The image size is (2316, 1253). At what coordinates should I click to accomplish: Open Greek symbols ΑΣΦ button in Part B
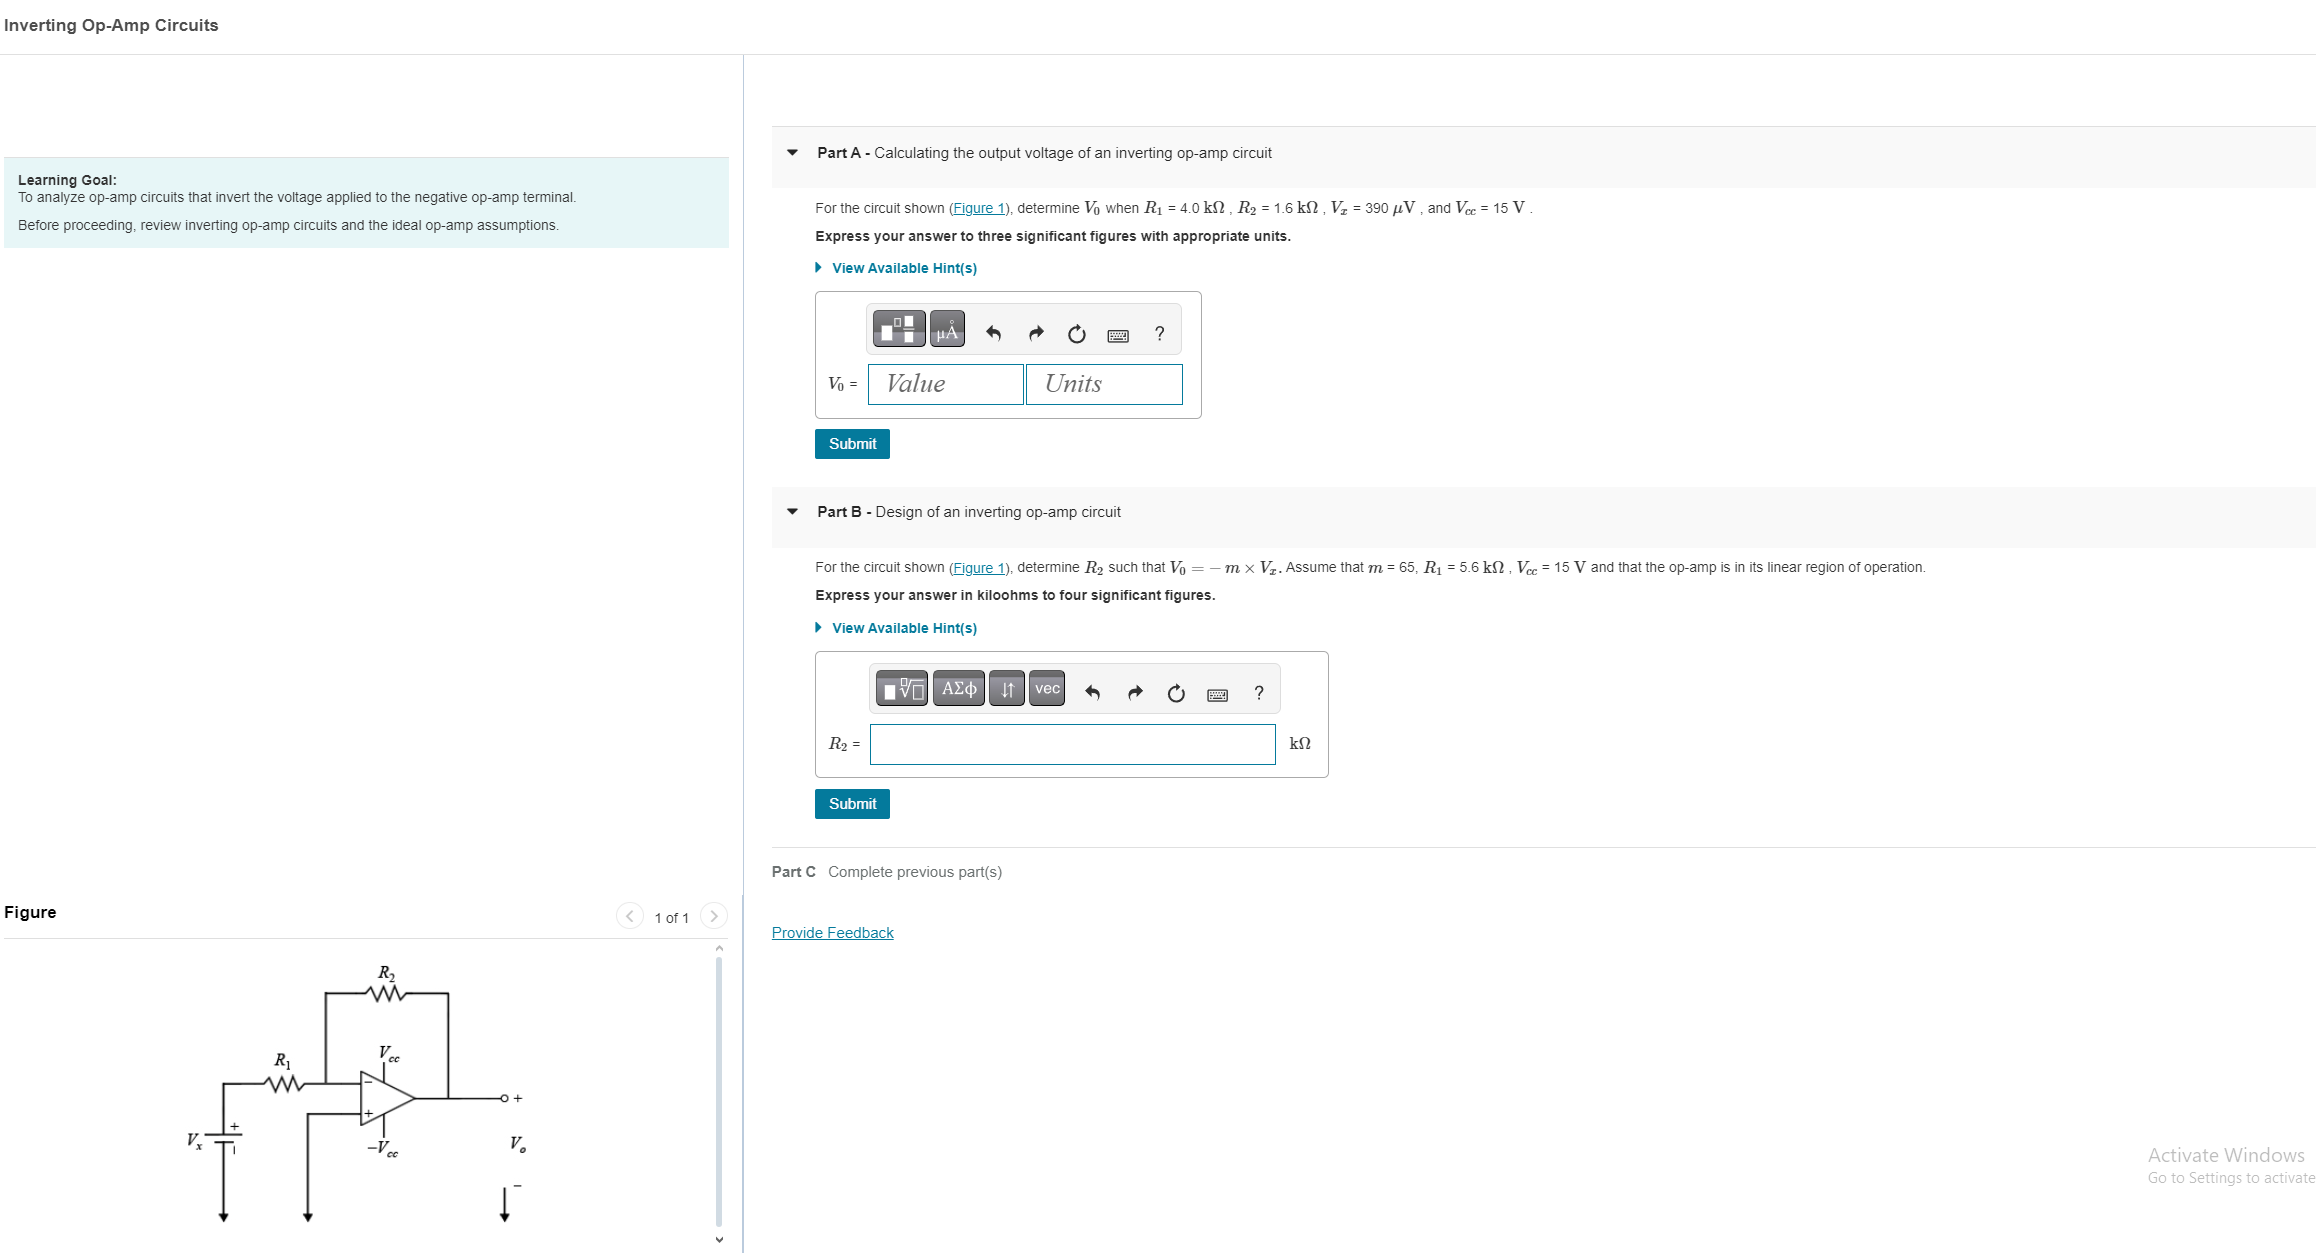click(x=958, y=689)
